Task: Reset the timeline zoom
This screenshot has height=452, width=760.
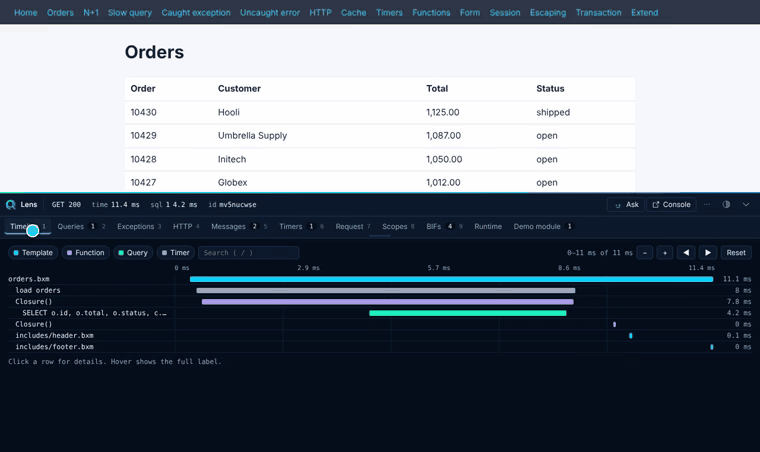Action: 736,252
